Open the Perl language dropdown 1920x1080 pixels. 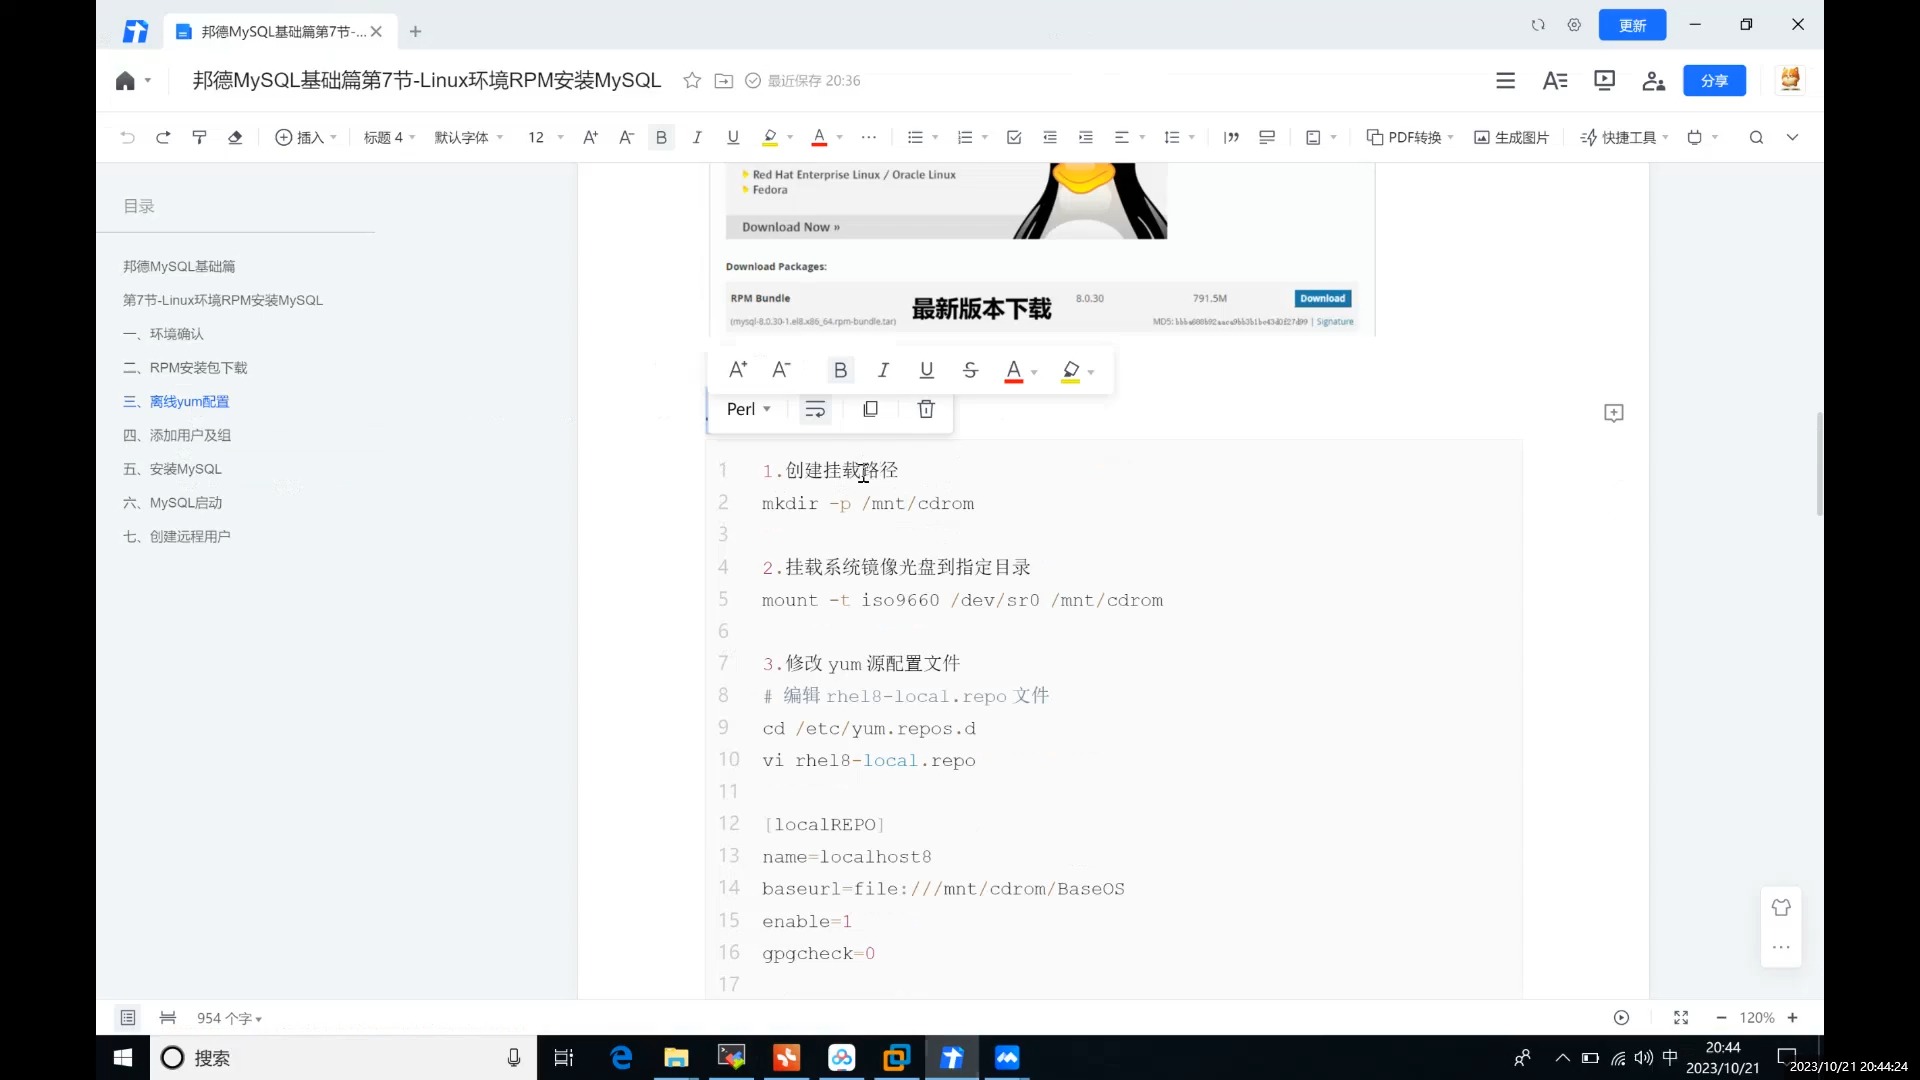pos(748,409)
